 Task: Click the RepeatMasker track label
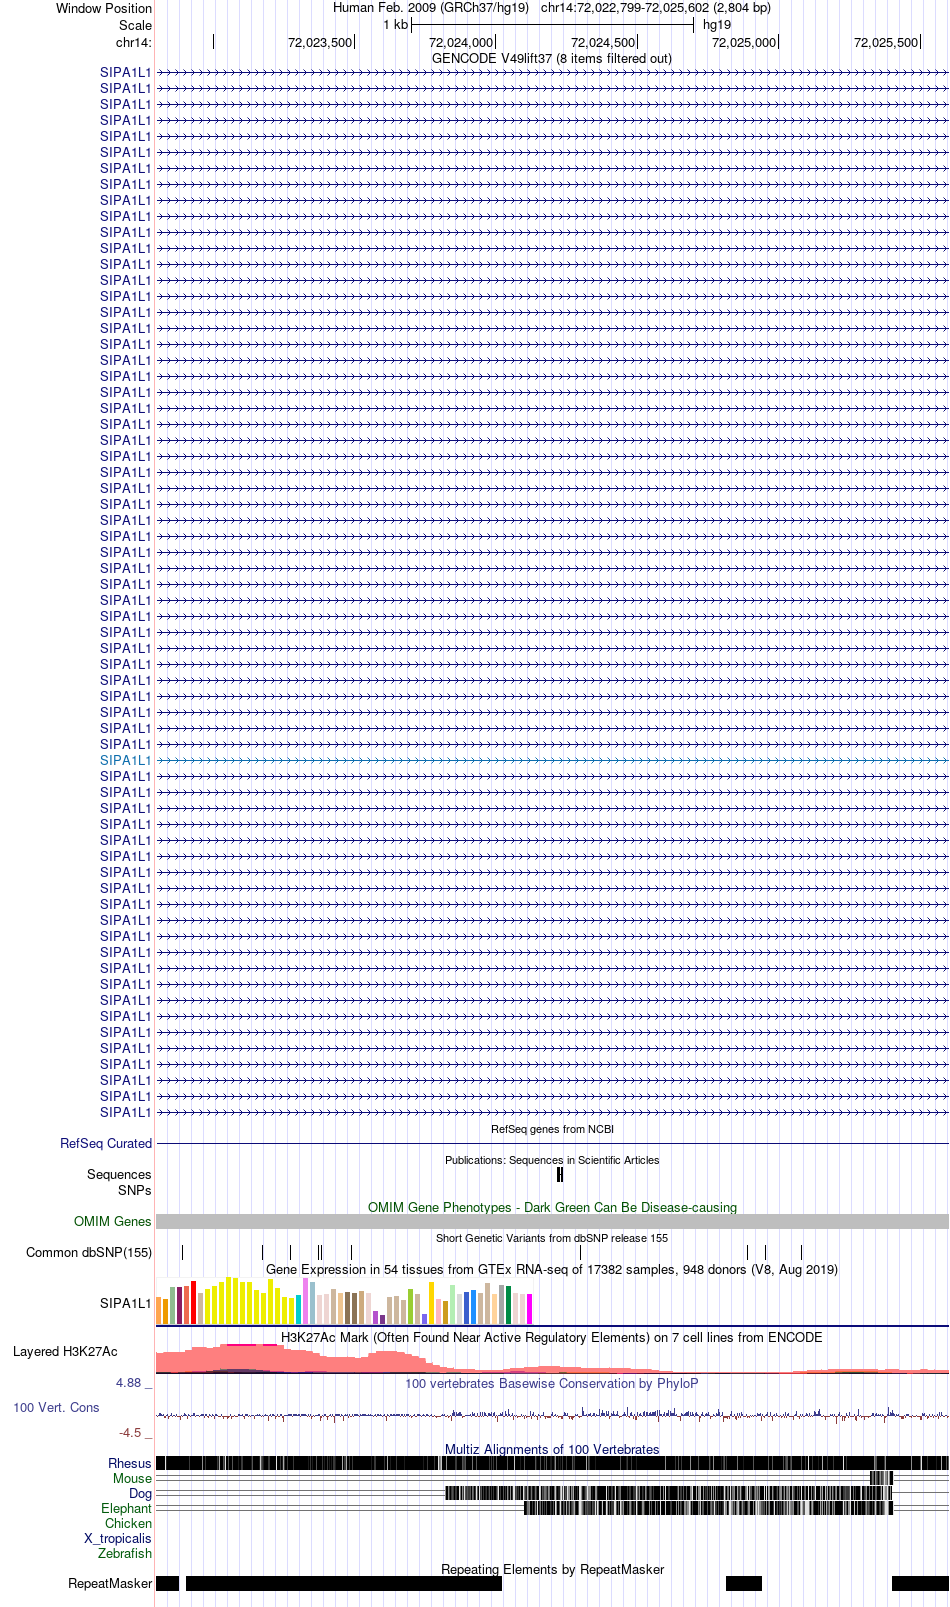[x=110, y=1583]
